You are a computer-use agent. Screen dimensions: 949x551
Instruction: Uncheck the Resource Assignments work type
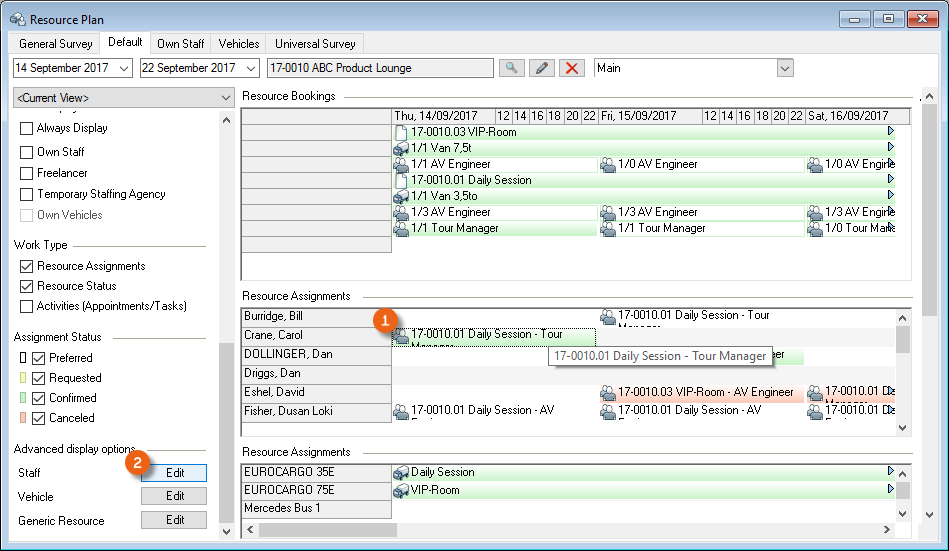27,266
